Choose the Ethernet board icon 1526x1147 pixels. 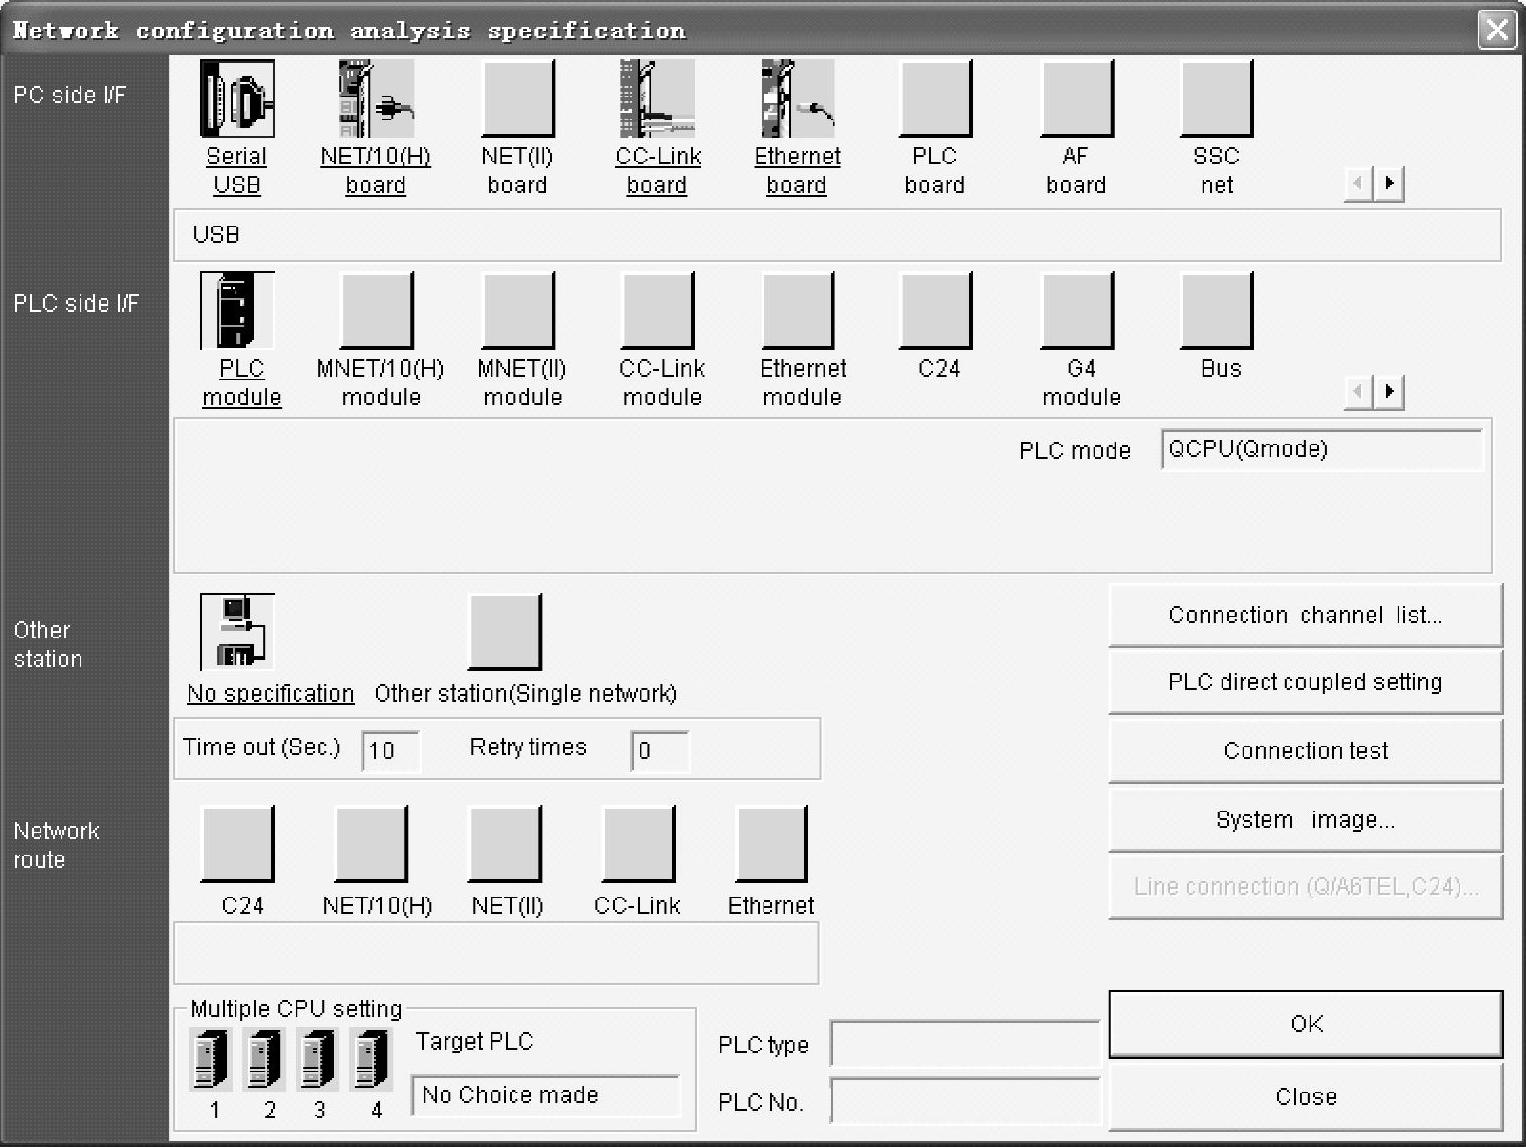797,98
